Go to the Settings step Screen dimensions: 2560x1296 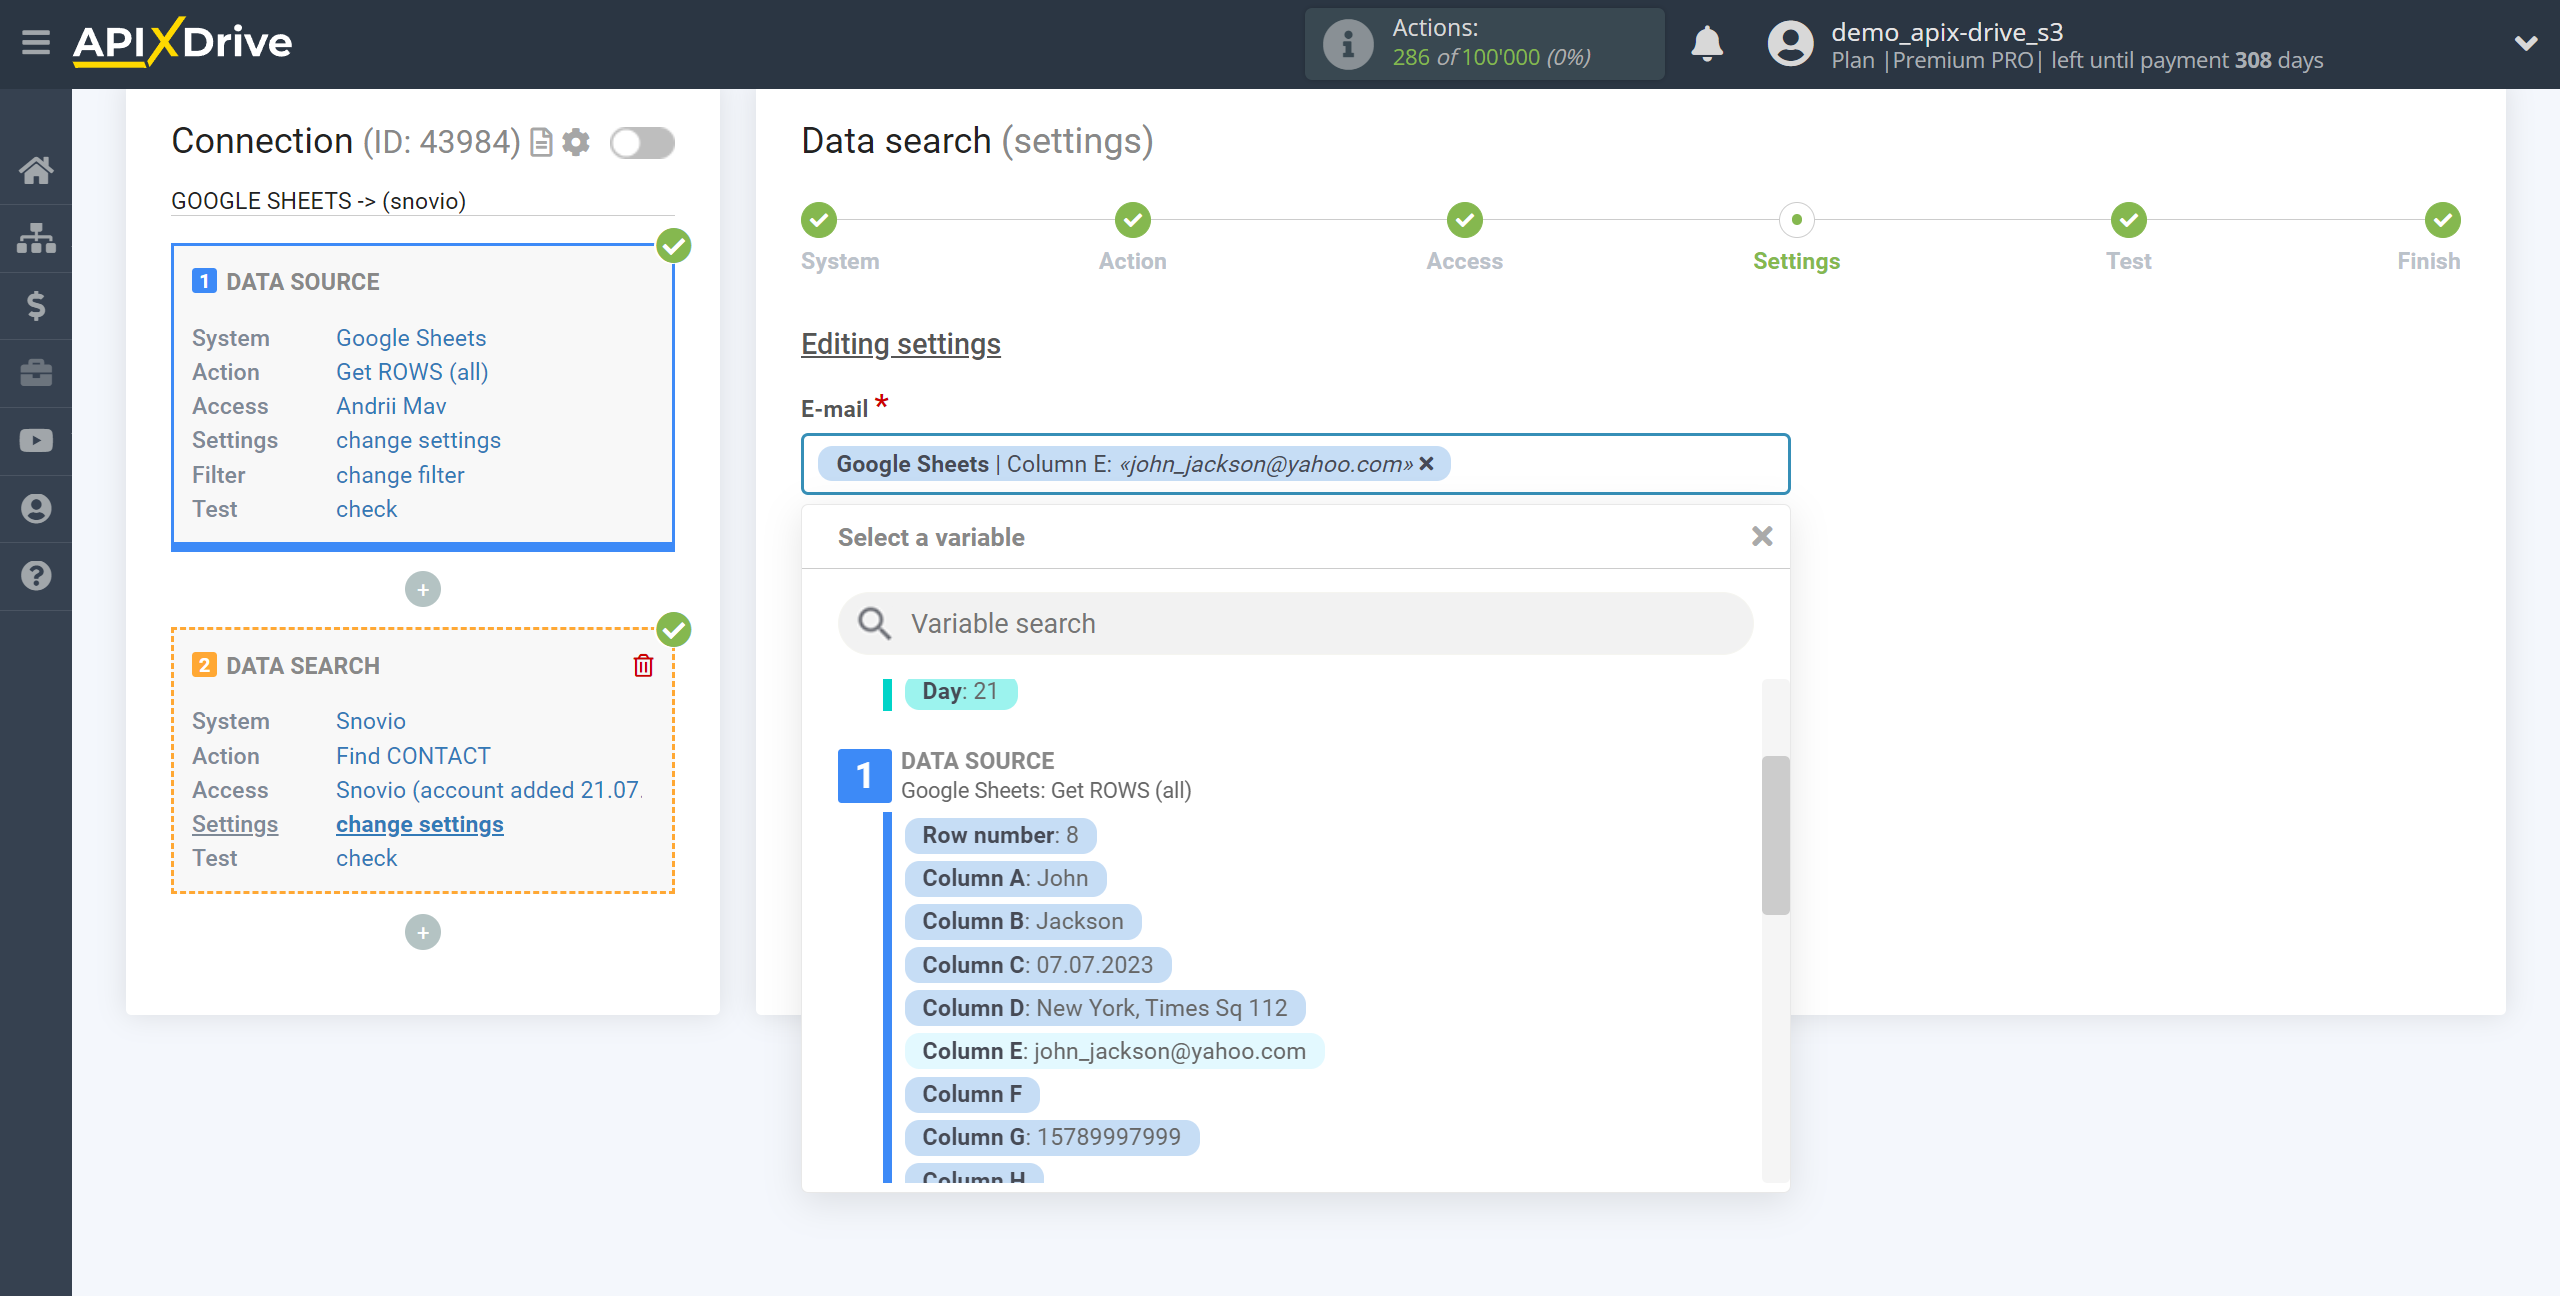(x=1797, y=220)
